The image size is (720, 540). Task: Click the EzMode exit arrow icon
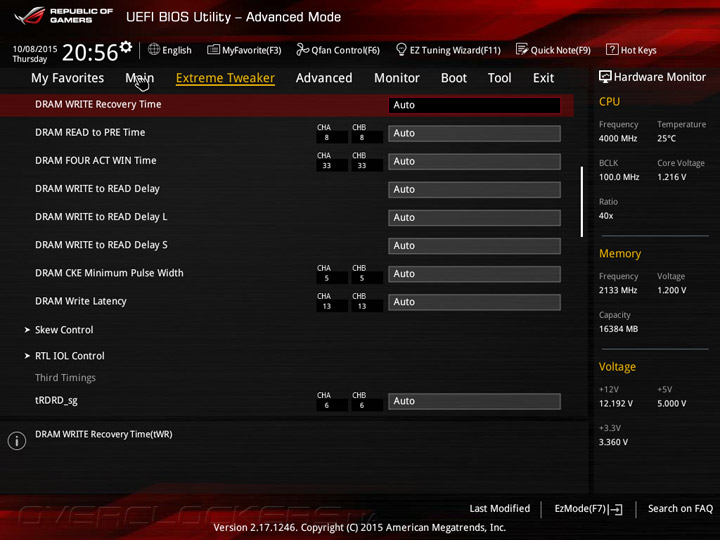[x=616, y=509]
